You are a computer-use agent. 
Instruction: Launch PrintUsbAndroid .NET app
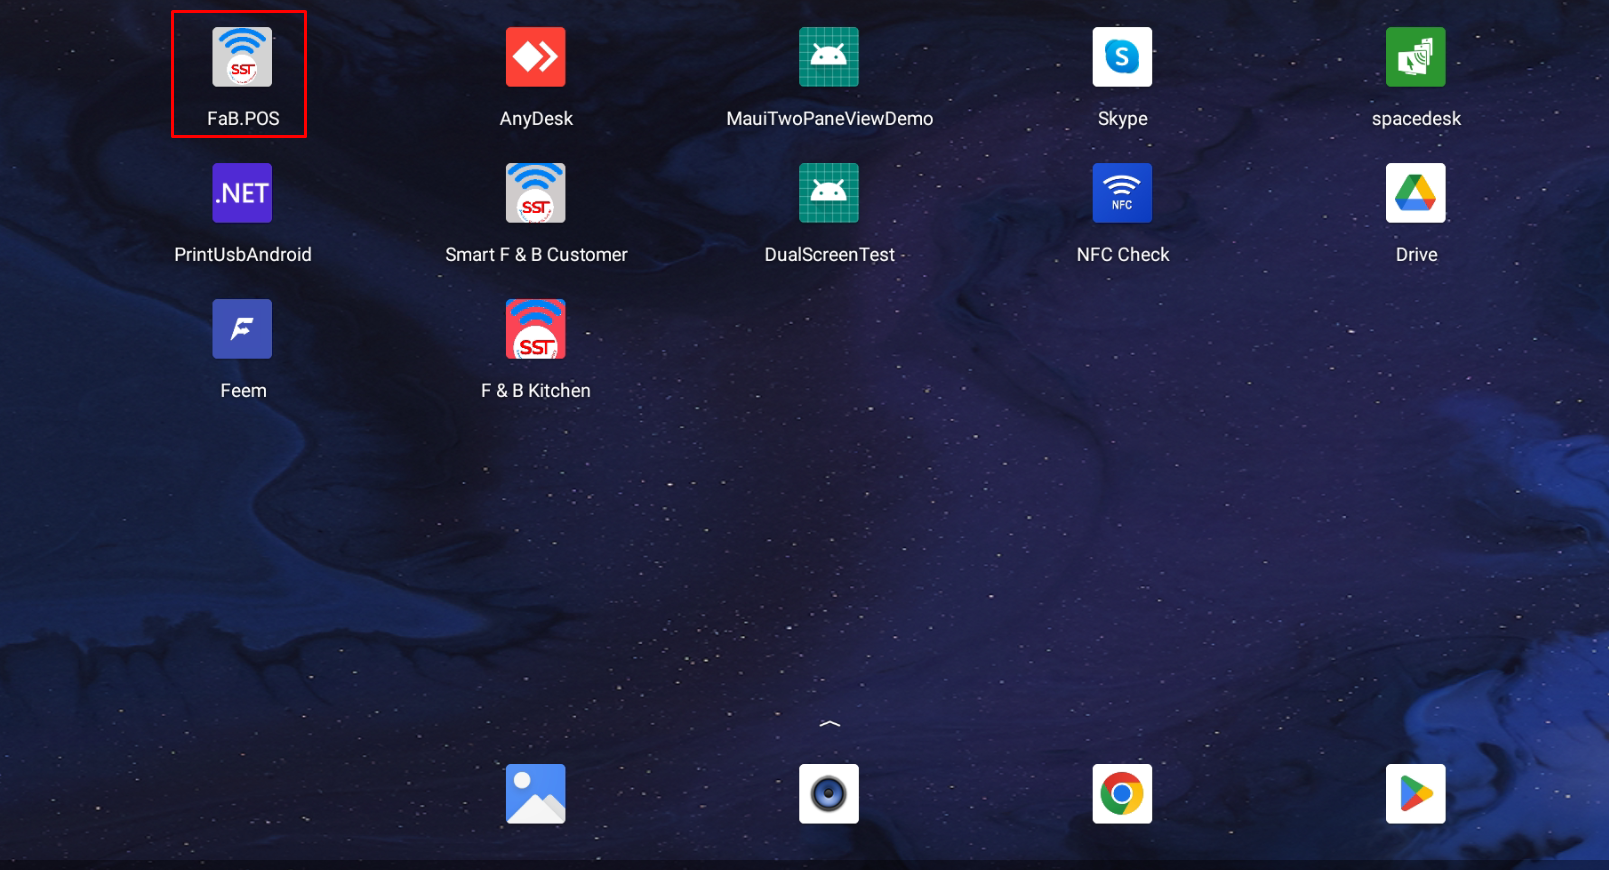(242, 194)
